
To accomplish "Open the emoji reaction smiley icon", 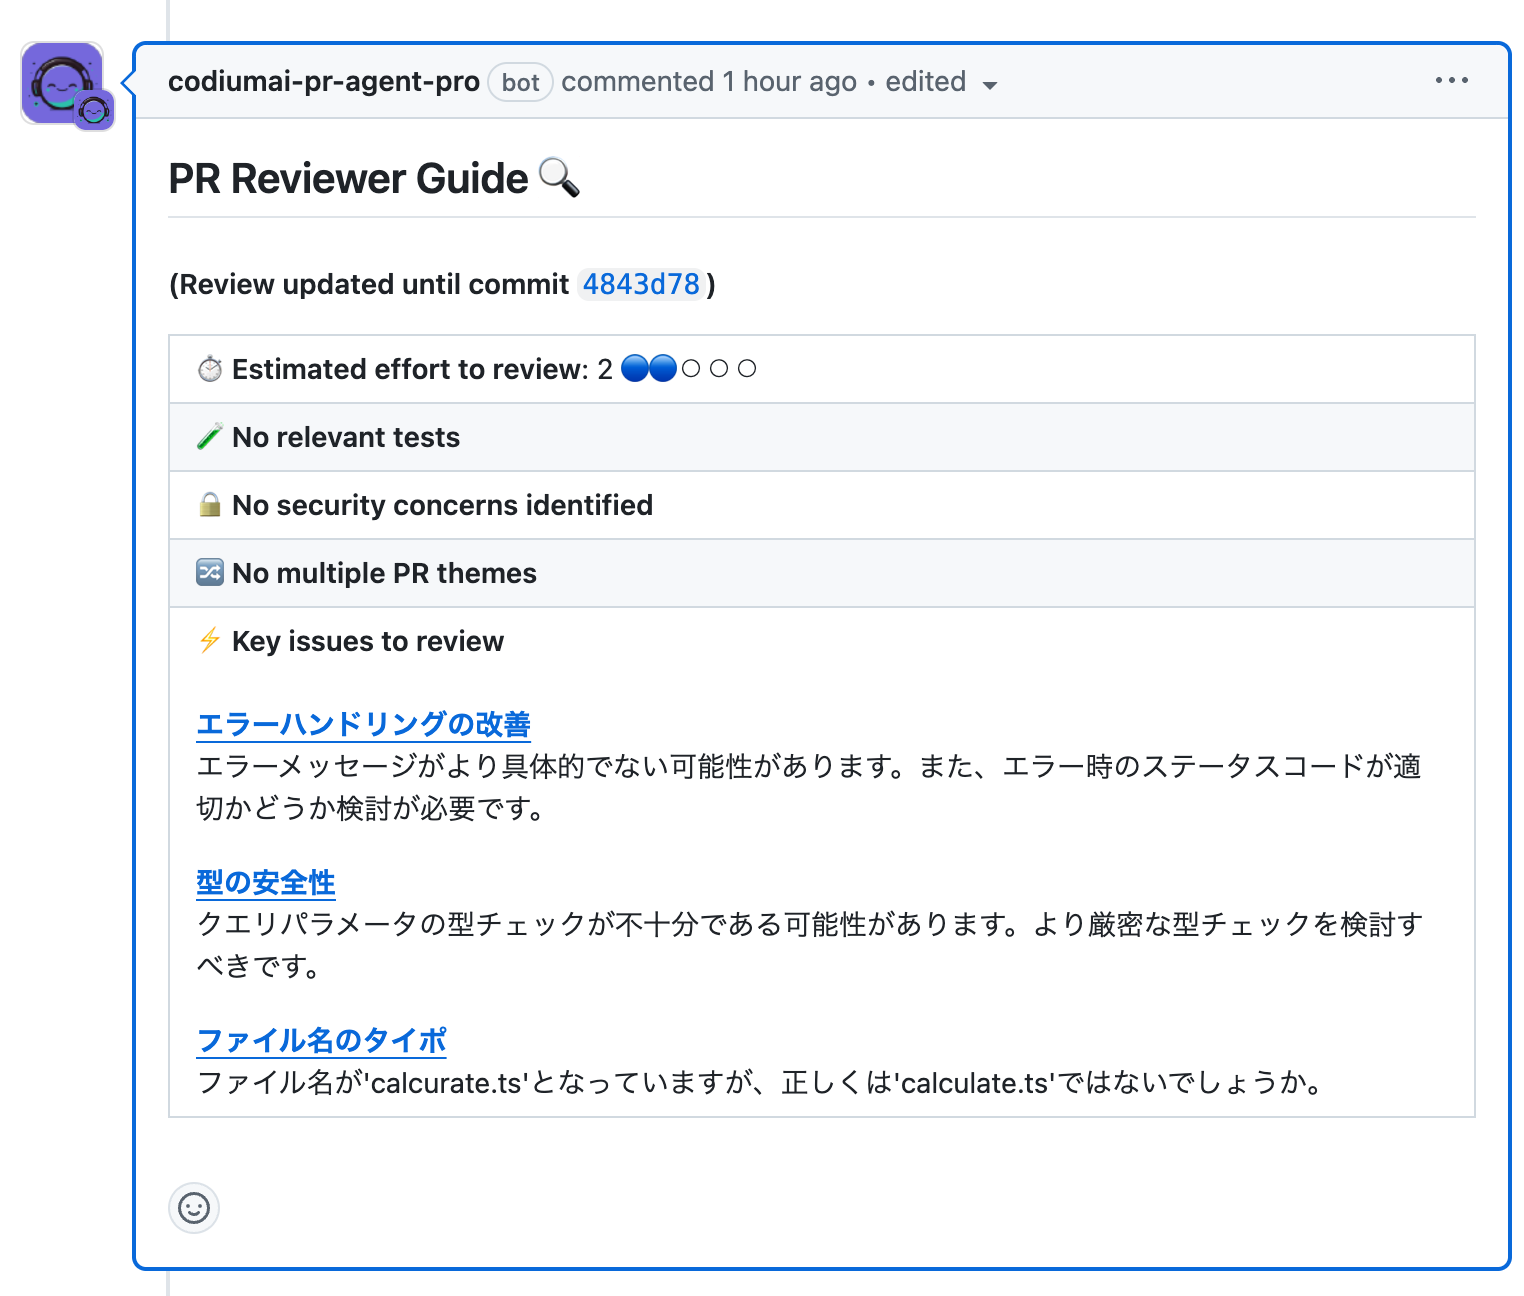I will (x=194, y=1208).
